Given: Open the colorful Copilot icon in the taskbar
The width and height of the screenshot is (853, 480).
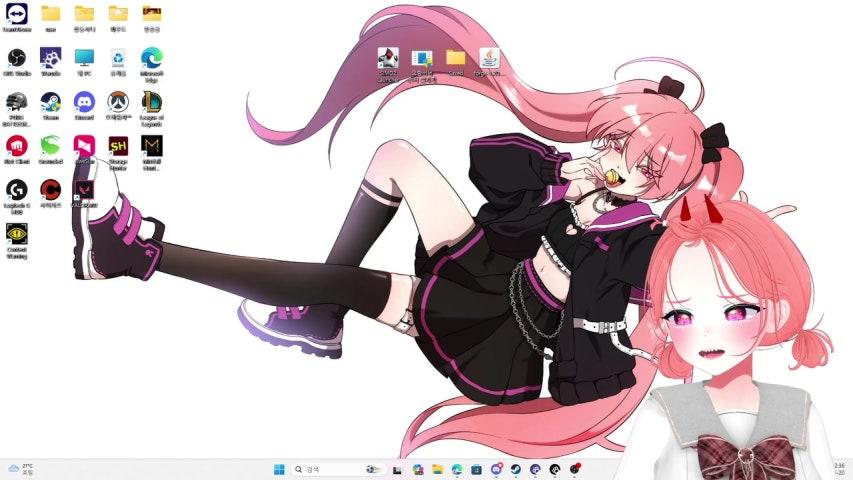Looking at the screenshot, I should click(418, 469).
